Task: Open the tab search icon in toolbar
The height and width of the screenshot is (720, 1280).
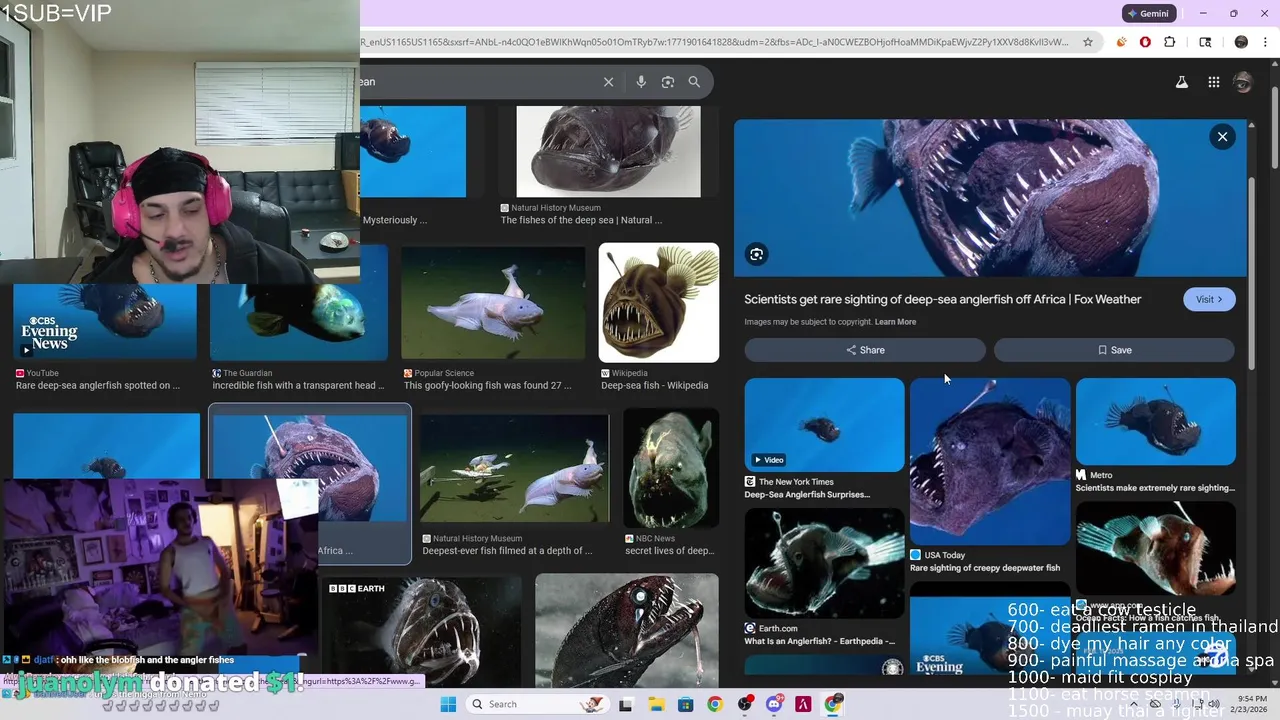Action: 1205,42
